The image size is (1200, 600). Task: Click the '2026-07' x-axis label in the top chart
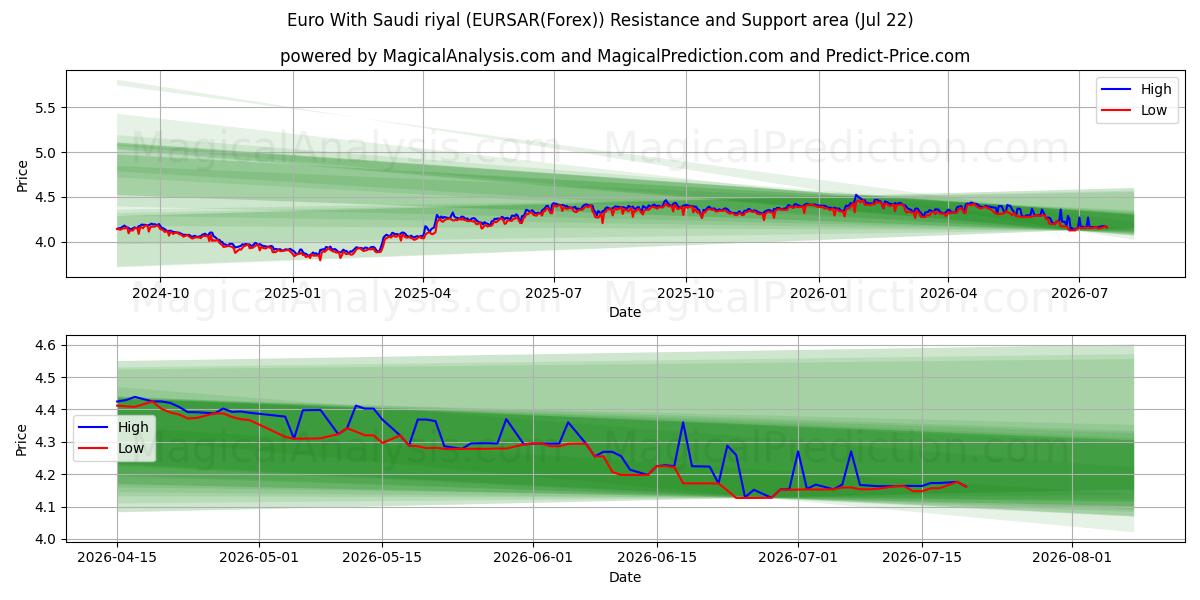pos(1078,295)
